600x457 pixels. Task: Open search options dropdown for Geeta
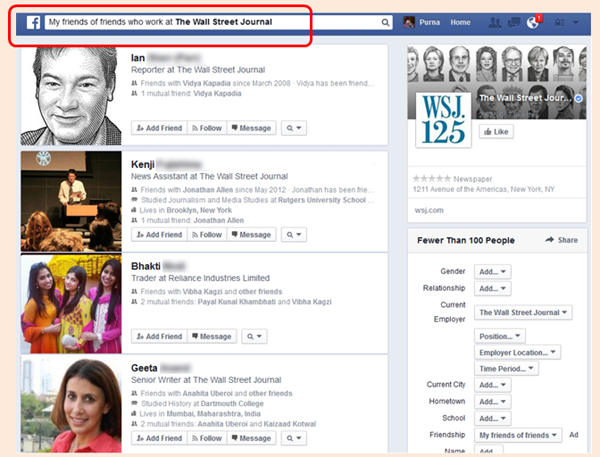(x=294, y=438)
